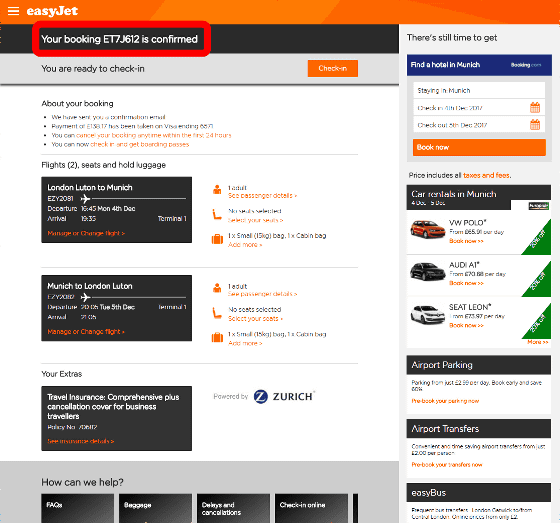Click passenger icon for London Luton to Munich
Image resolution: width=560 pixels, height=523 pixels.
coord(217,190)
